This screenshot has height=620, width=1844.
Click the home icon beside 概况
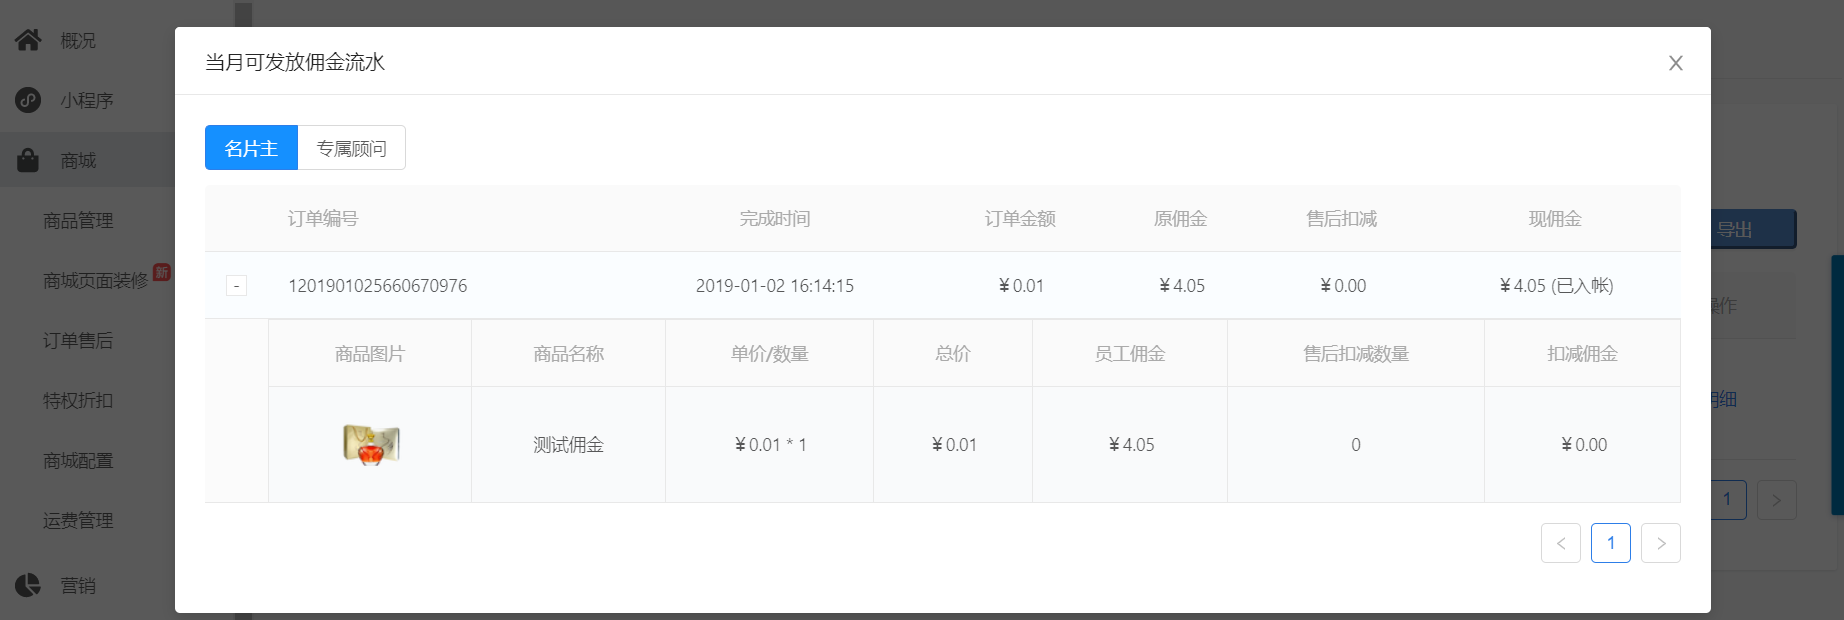pos(28,40)
